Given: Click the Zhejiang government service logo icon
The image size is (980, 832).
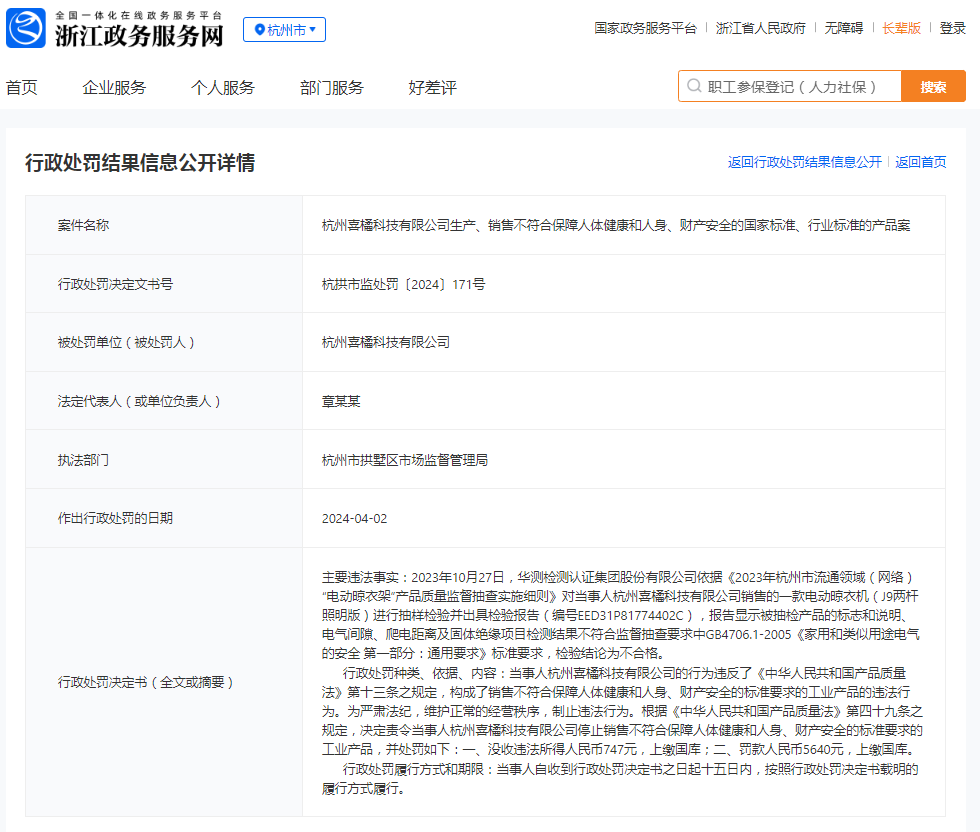Looking at the screenshot, I should tap(26, 28).
